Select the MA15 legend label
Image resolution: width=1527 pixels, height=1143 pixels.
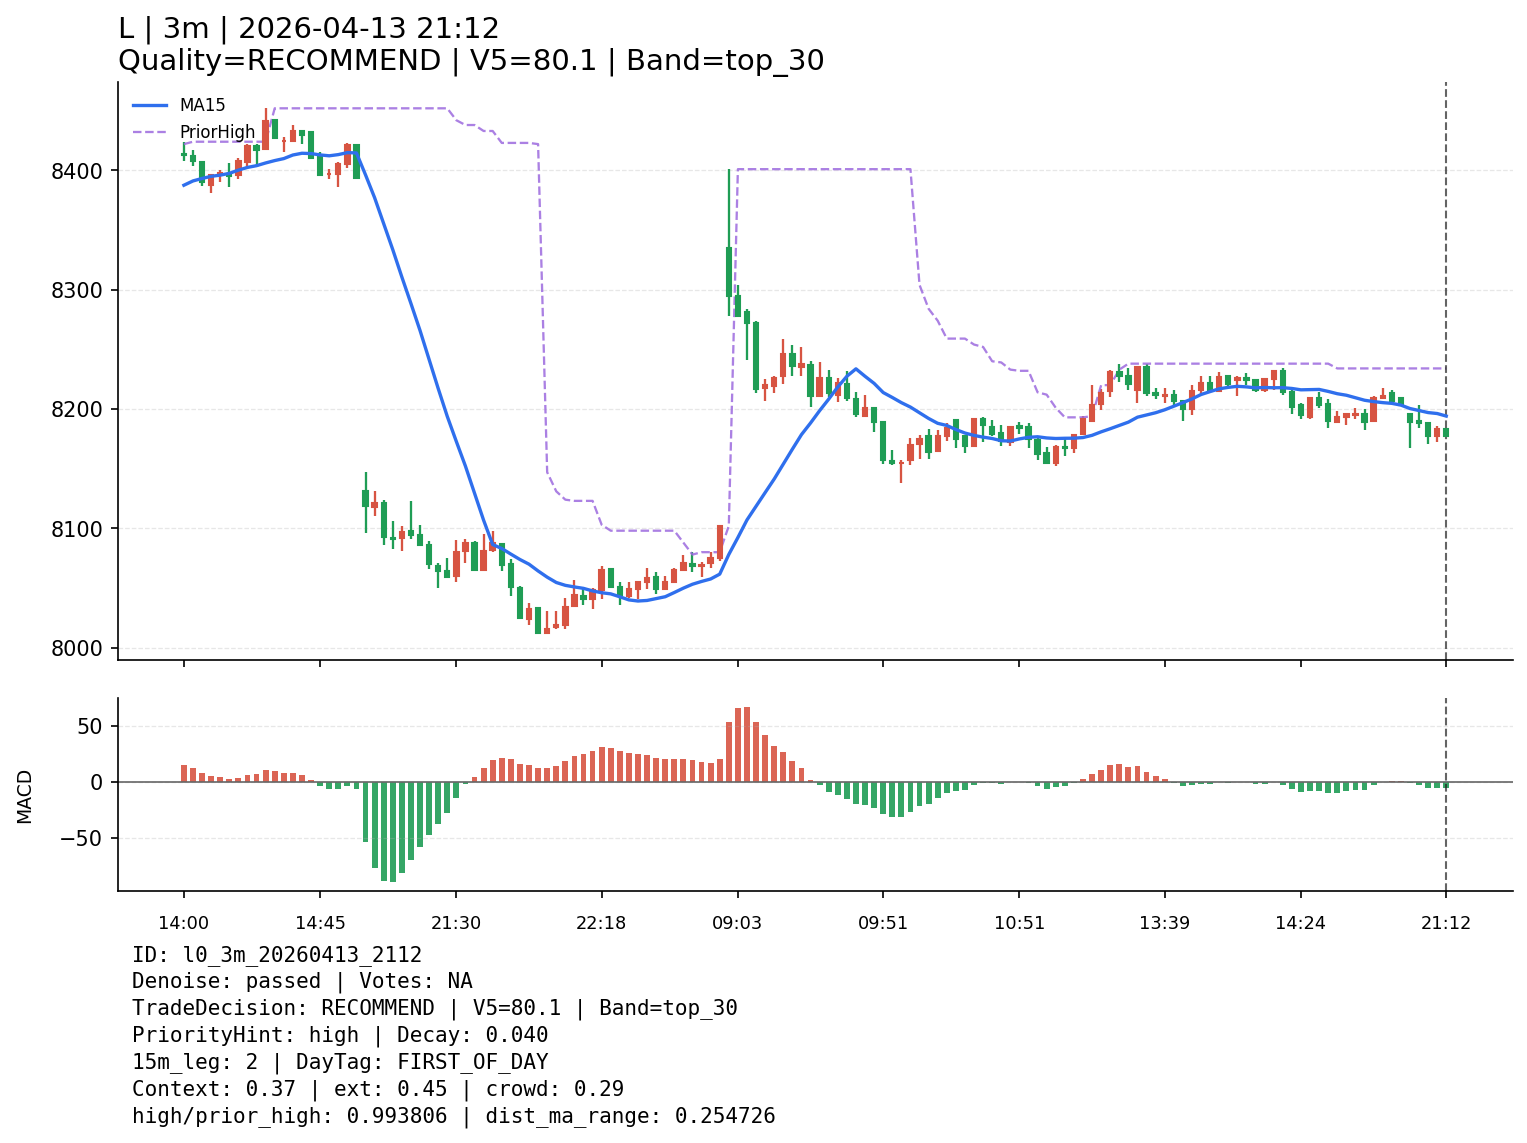point(202,105)
